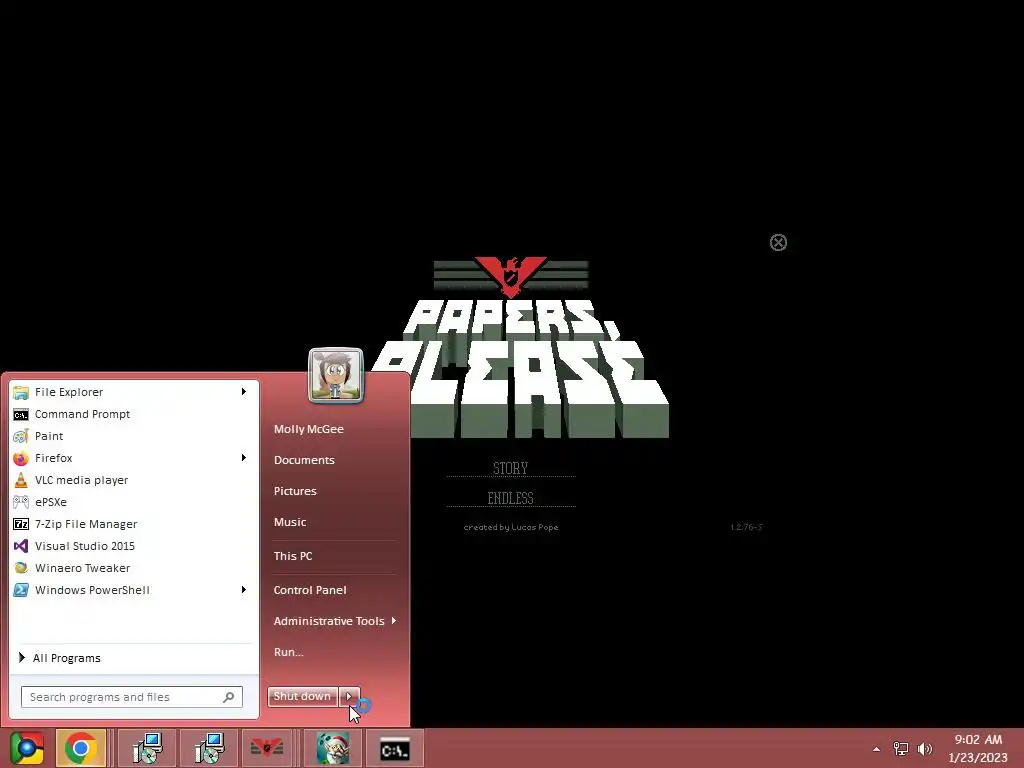1024x768 pixels.
Task: Select ENDLESS mode in Papers, Please
Action: click(511, 498)
